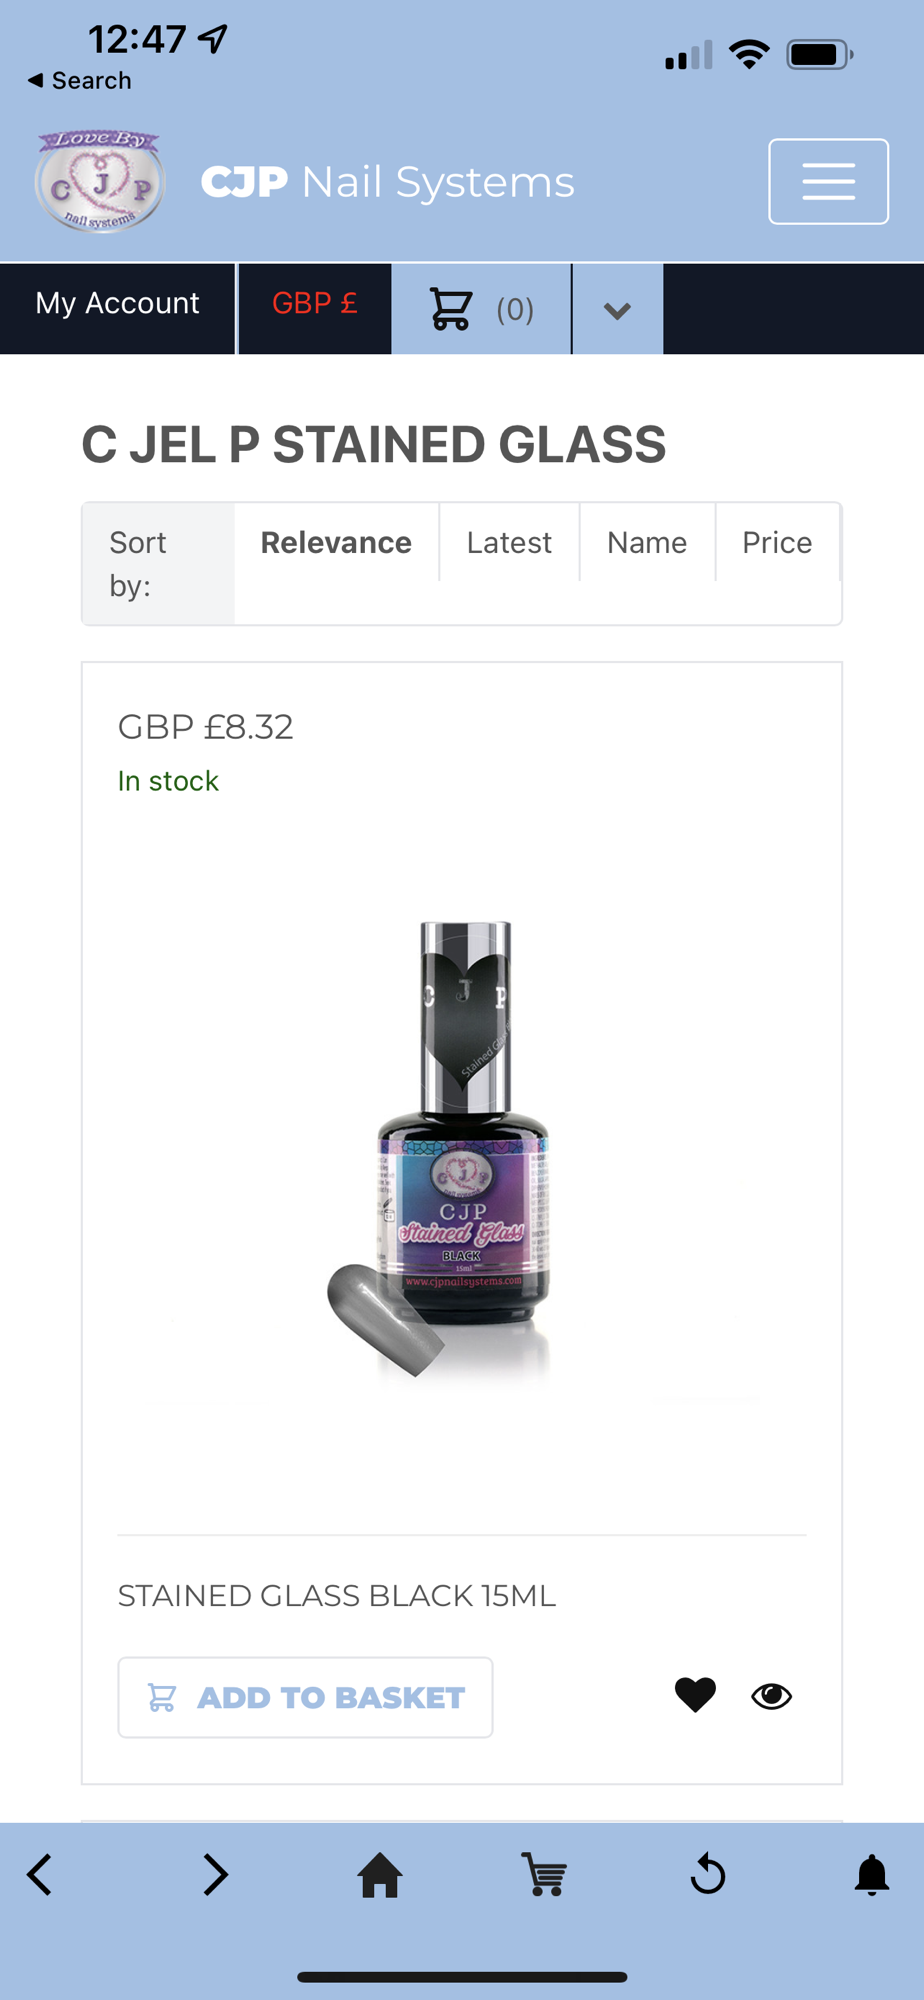Click Add To Basket button
924x2000 pixels.
coord(305,1697)
